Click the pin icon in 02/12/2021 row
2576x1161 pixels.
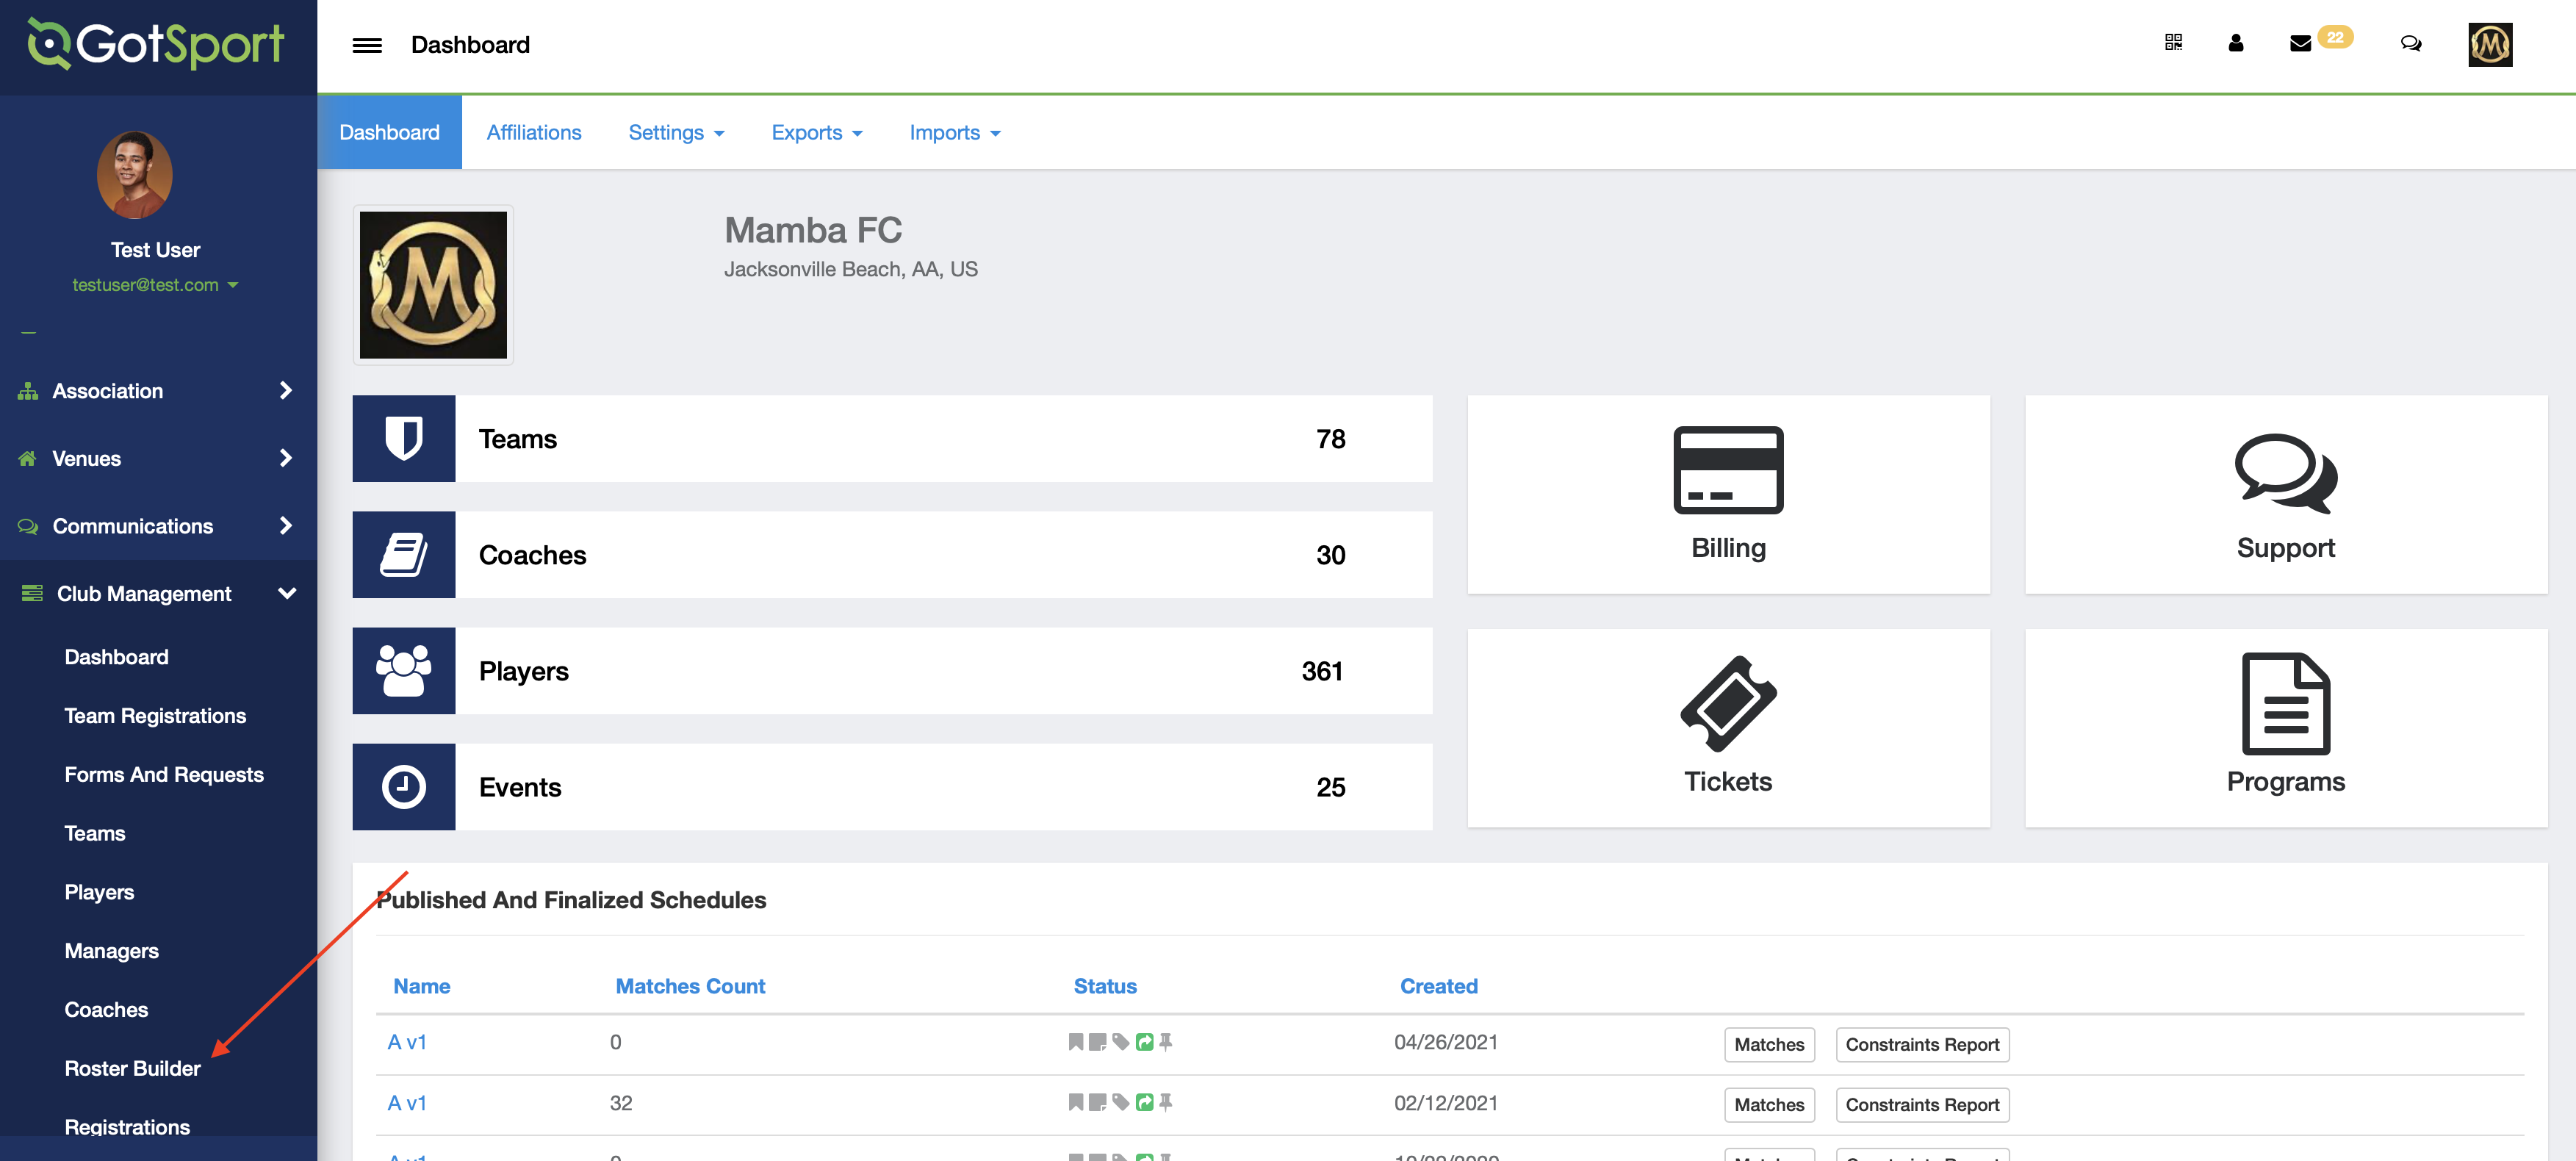click(x=1165, y=1102)
